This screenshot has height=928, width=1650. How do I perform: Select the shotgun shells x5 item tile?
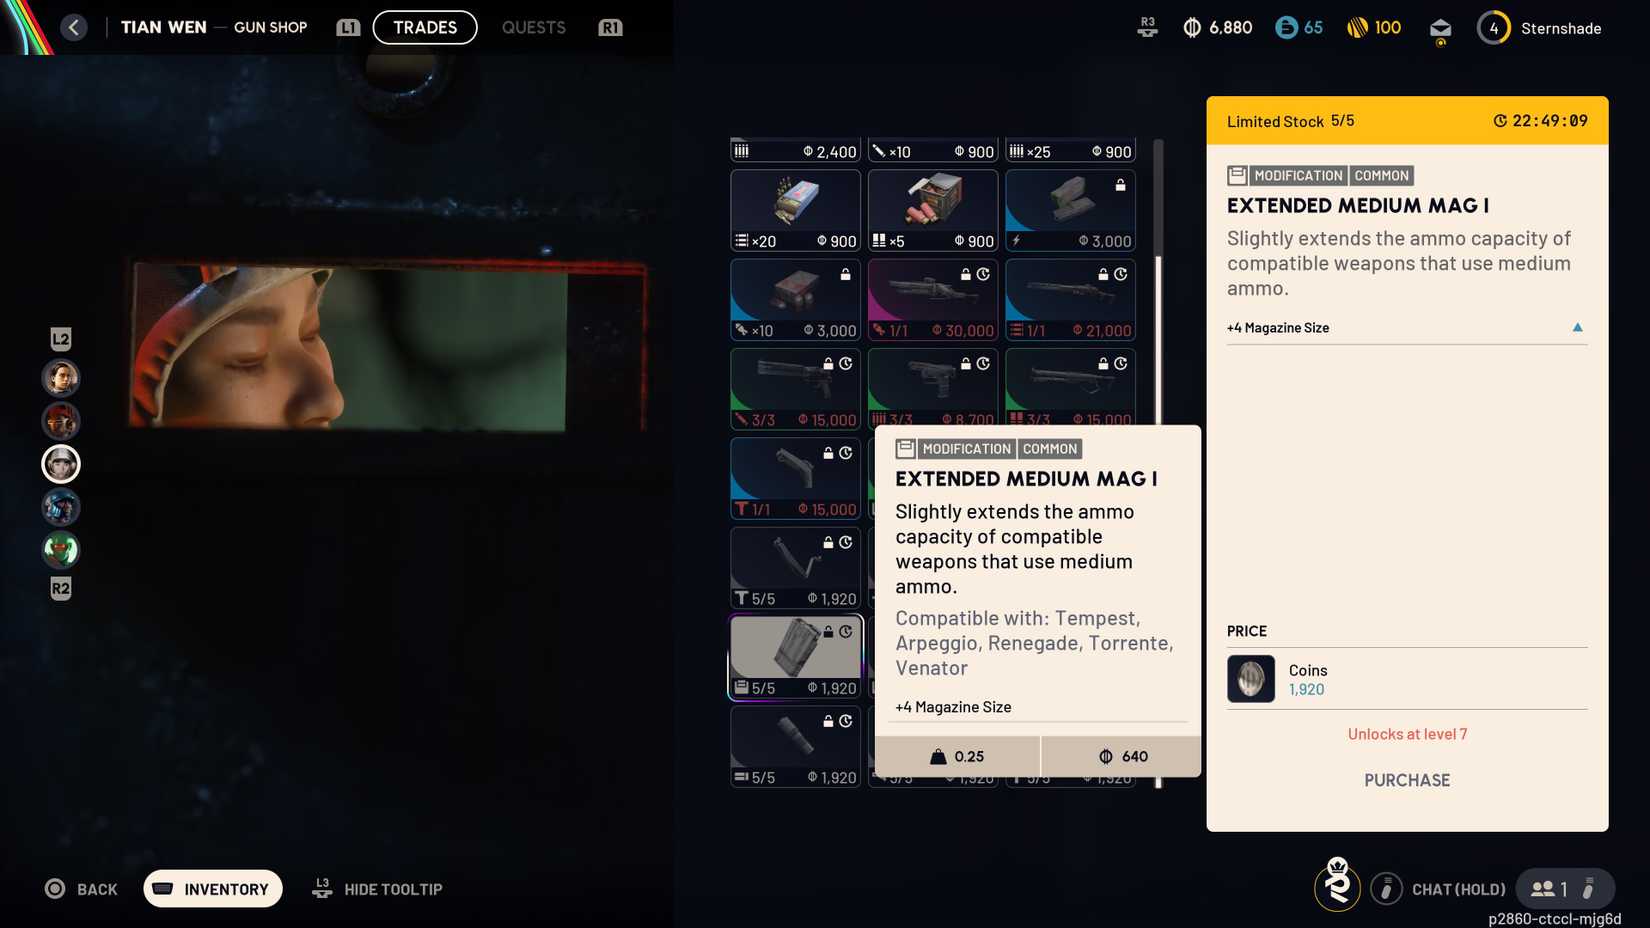pyautogui.click(x=932, y=210)
